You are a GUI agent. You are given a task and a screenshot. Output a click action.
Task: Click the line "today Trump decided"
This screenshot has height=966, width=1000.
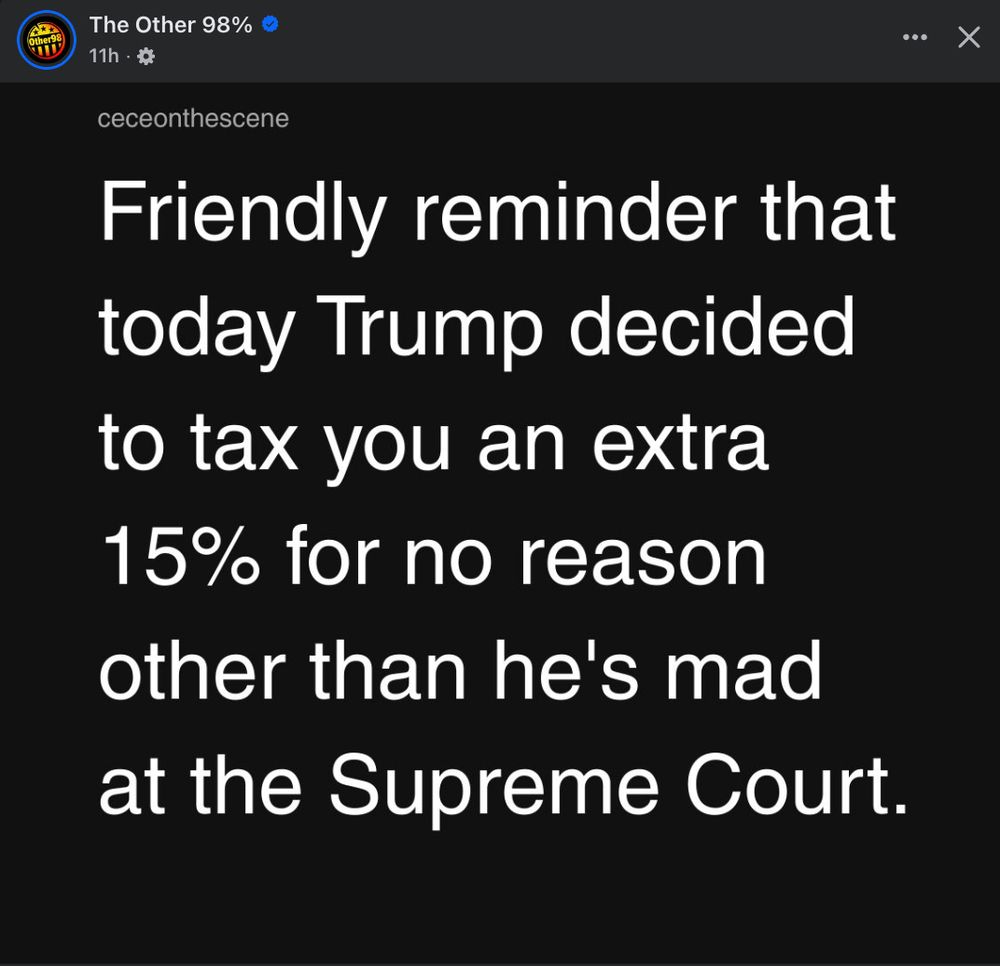pyautogui.click(x=477, y=329)
